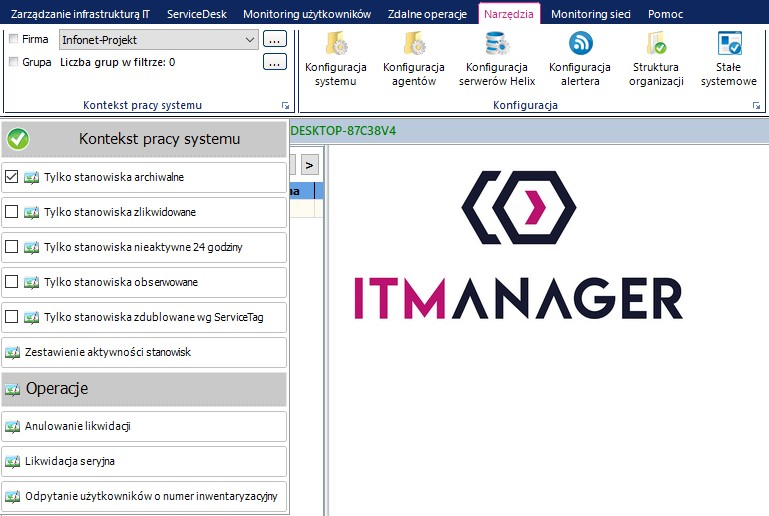Image resolution: width=769 pixels, height=516 pixels.
Task: Check Tylko stanowiska zdublowane wg ServiceTag checkbox
Action: pyautogui.click(x=11, y=316)
